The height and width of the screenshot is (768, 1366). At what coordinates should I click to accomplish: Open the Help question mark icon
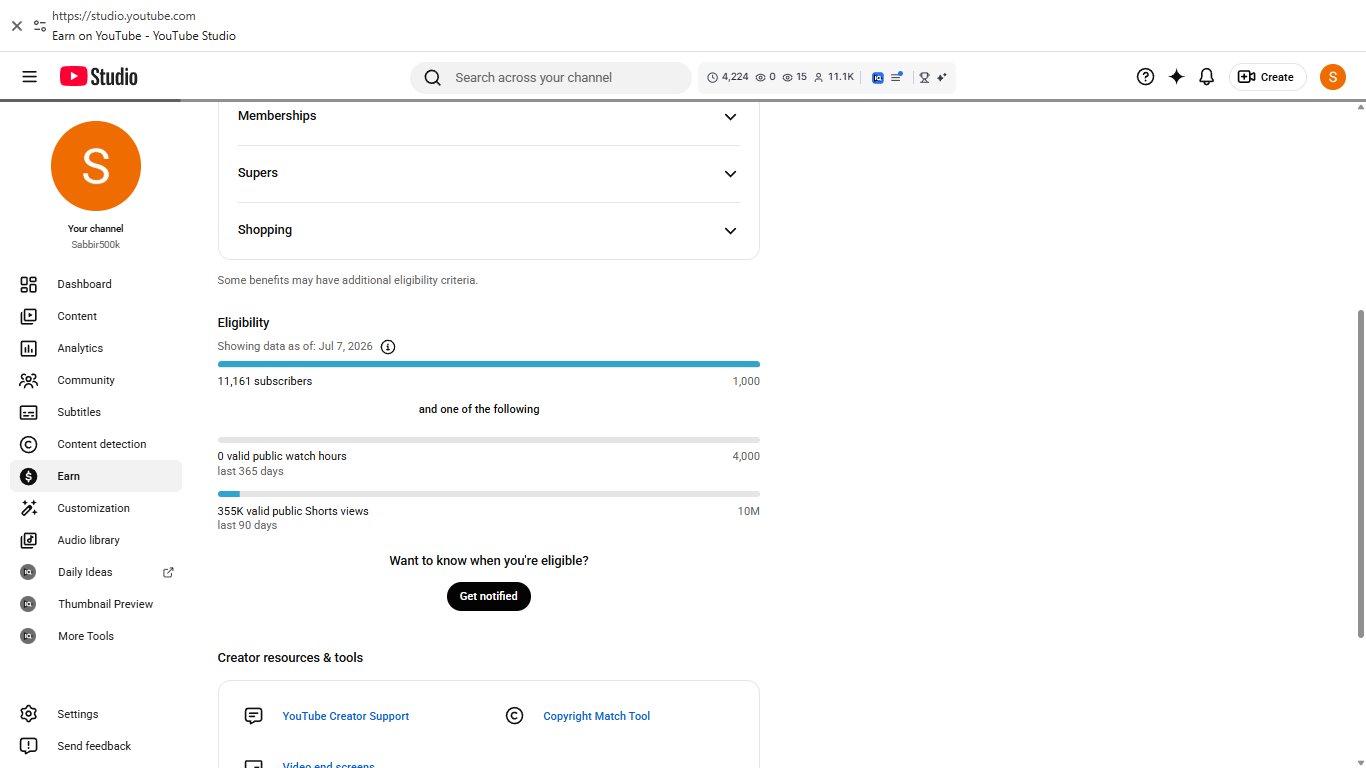pos(1146,77)
